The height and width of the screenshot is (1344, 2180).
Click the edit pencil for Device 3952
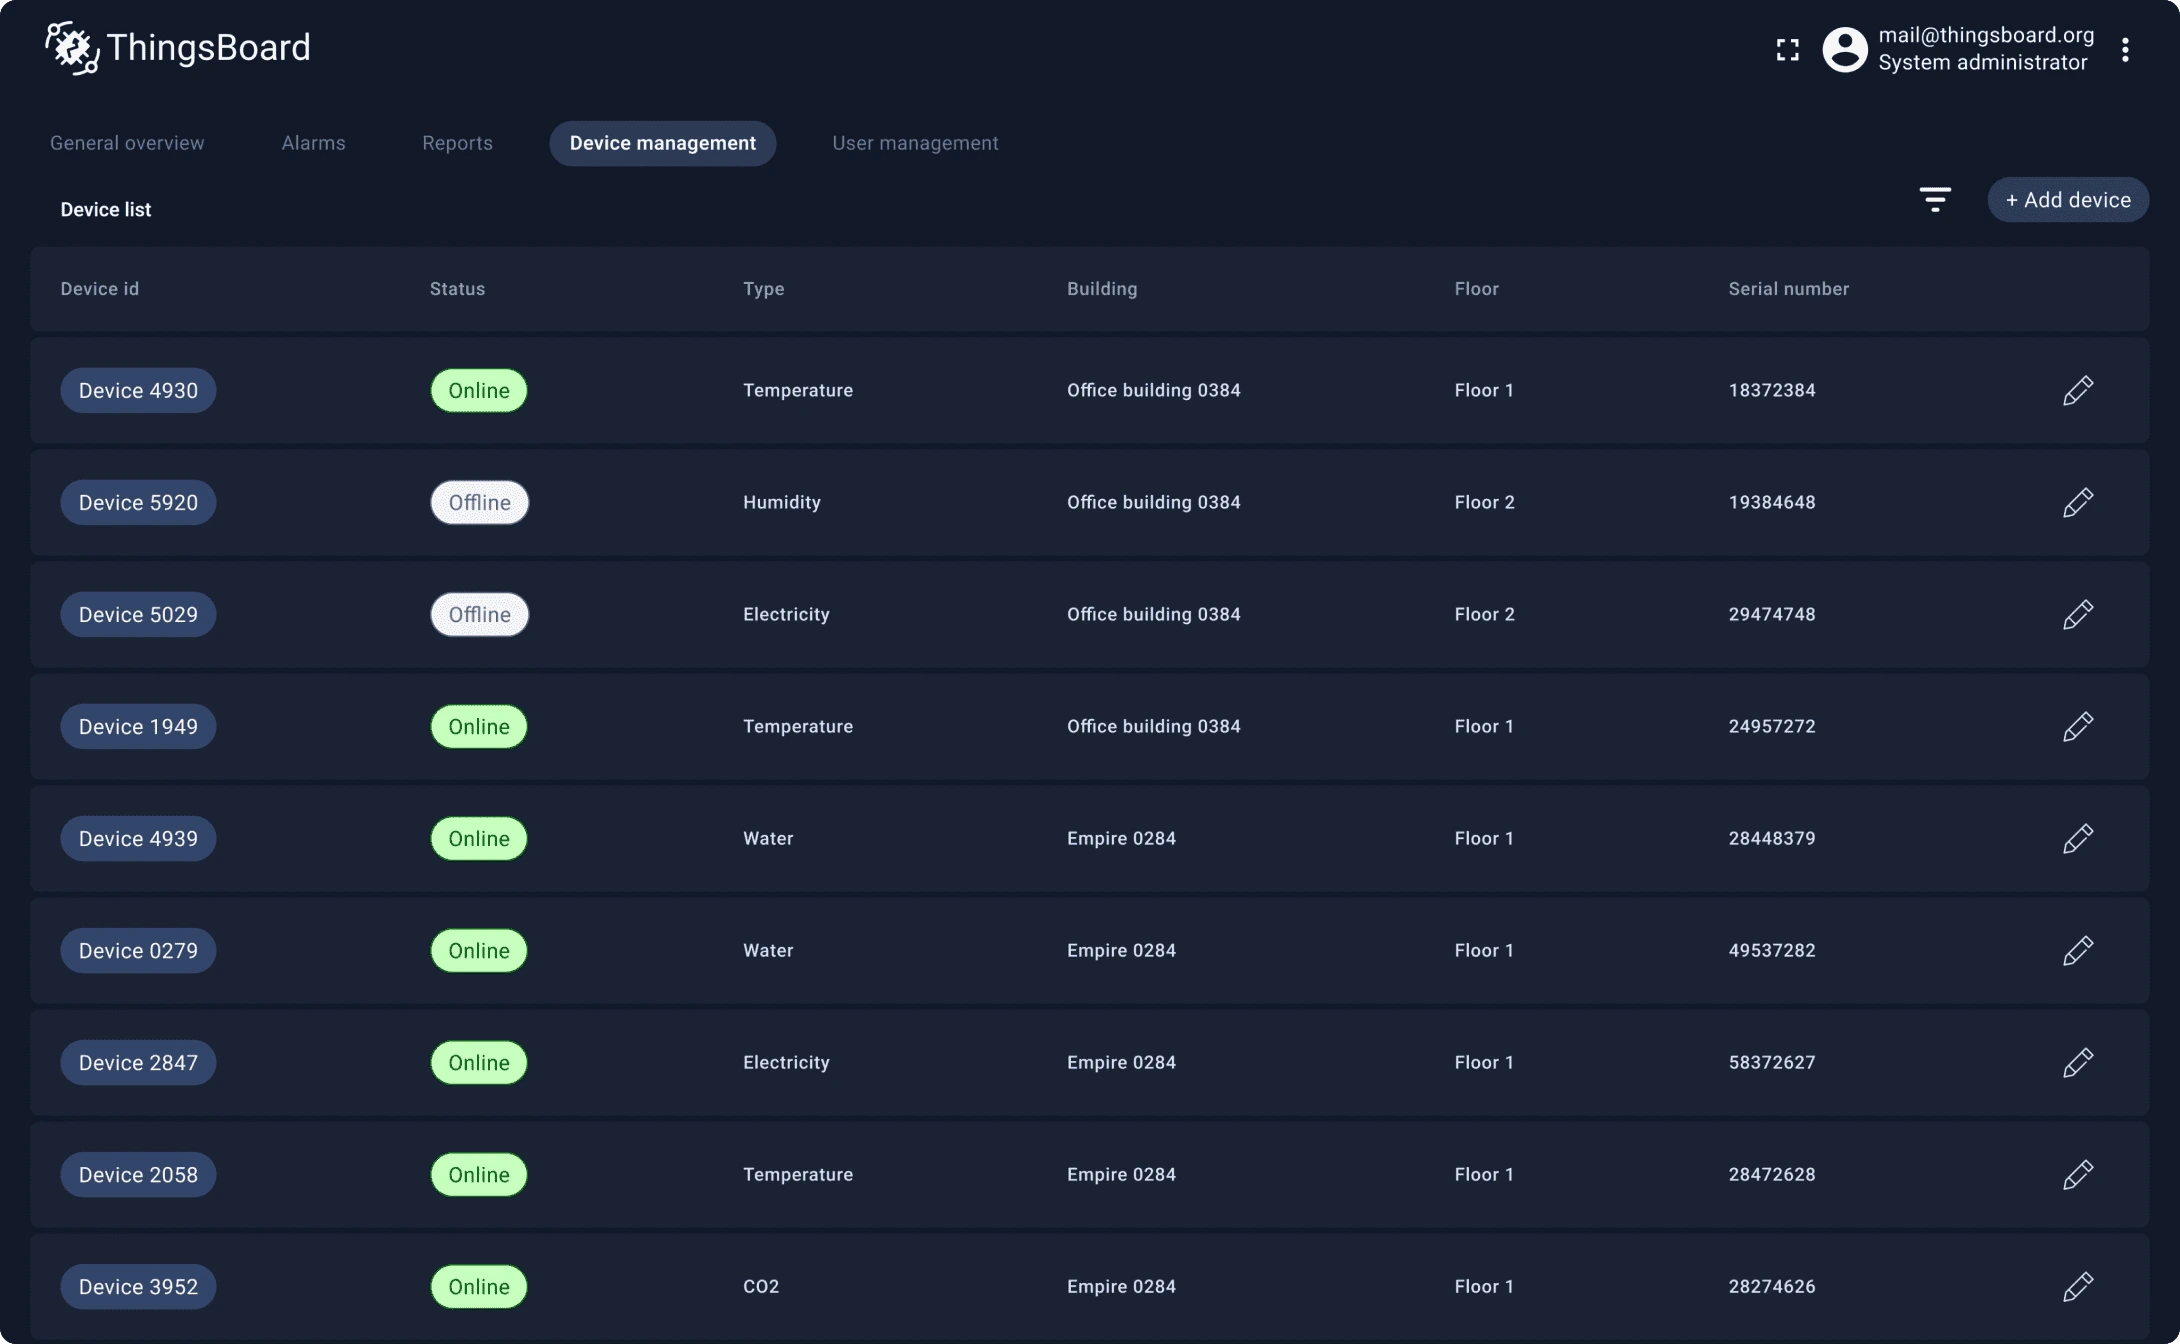click(2077, 1286)
